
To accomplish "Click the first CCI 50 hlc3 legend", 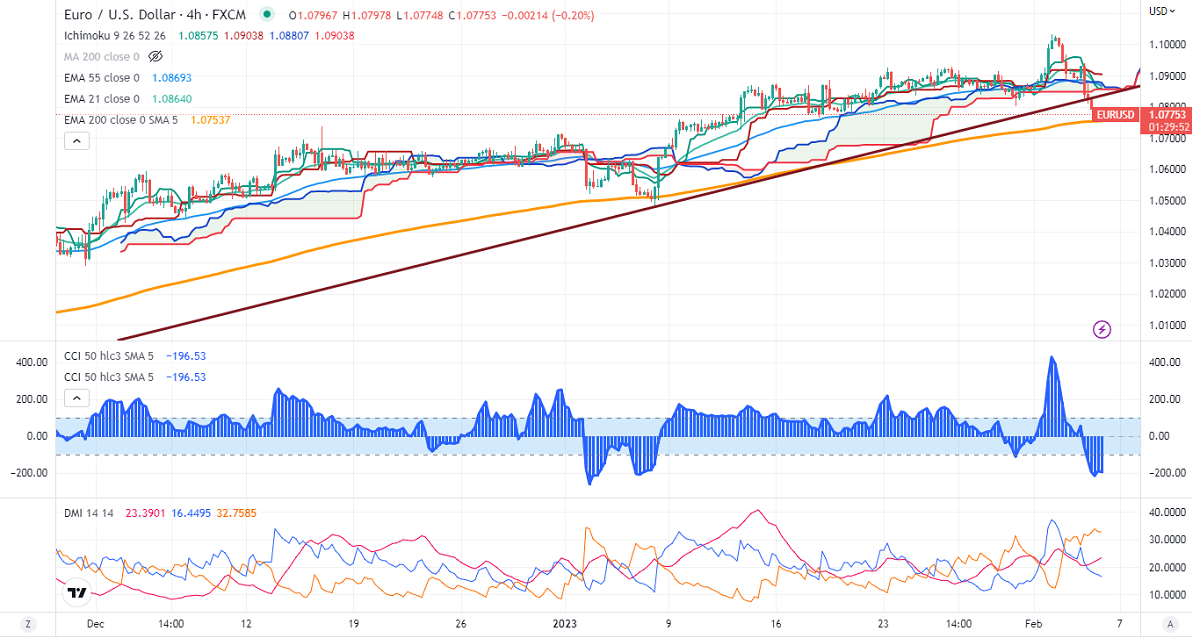I will (x=109, y=356).
